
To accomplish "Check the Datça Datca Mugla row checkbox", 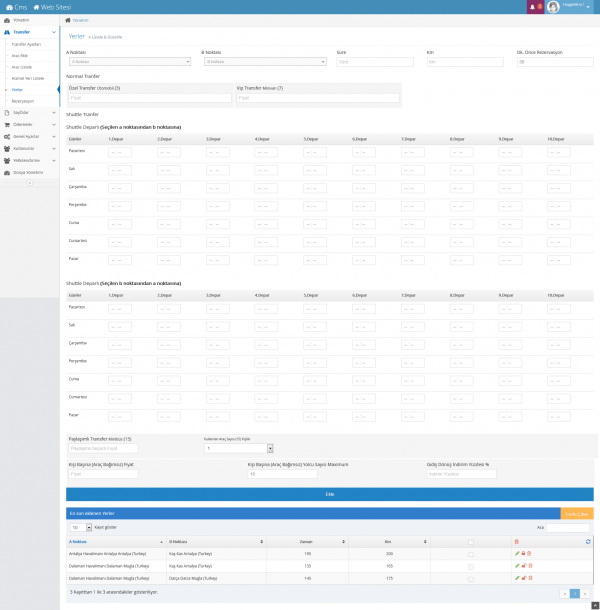I will click(x=471, y=577).
